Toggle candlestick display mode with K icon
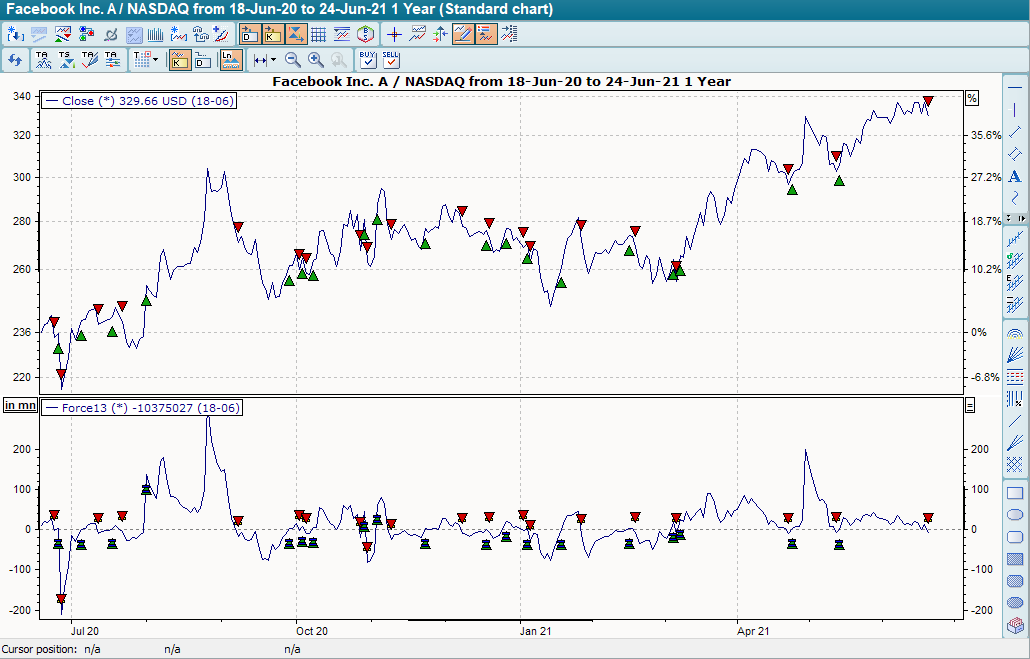 [181, 60]
